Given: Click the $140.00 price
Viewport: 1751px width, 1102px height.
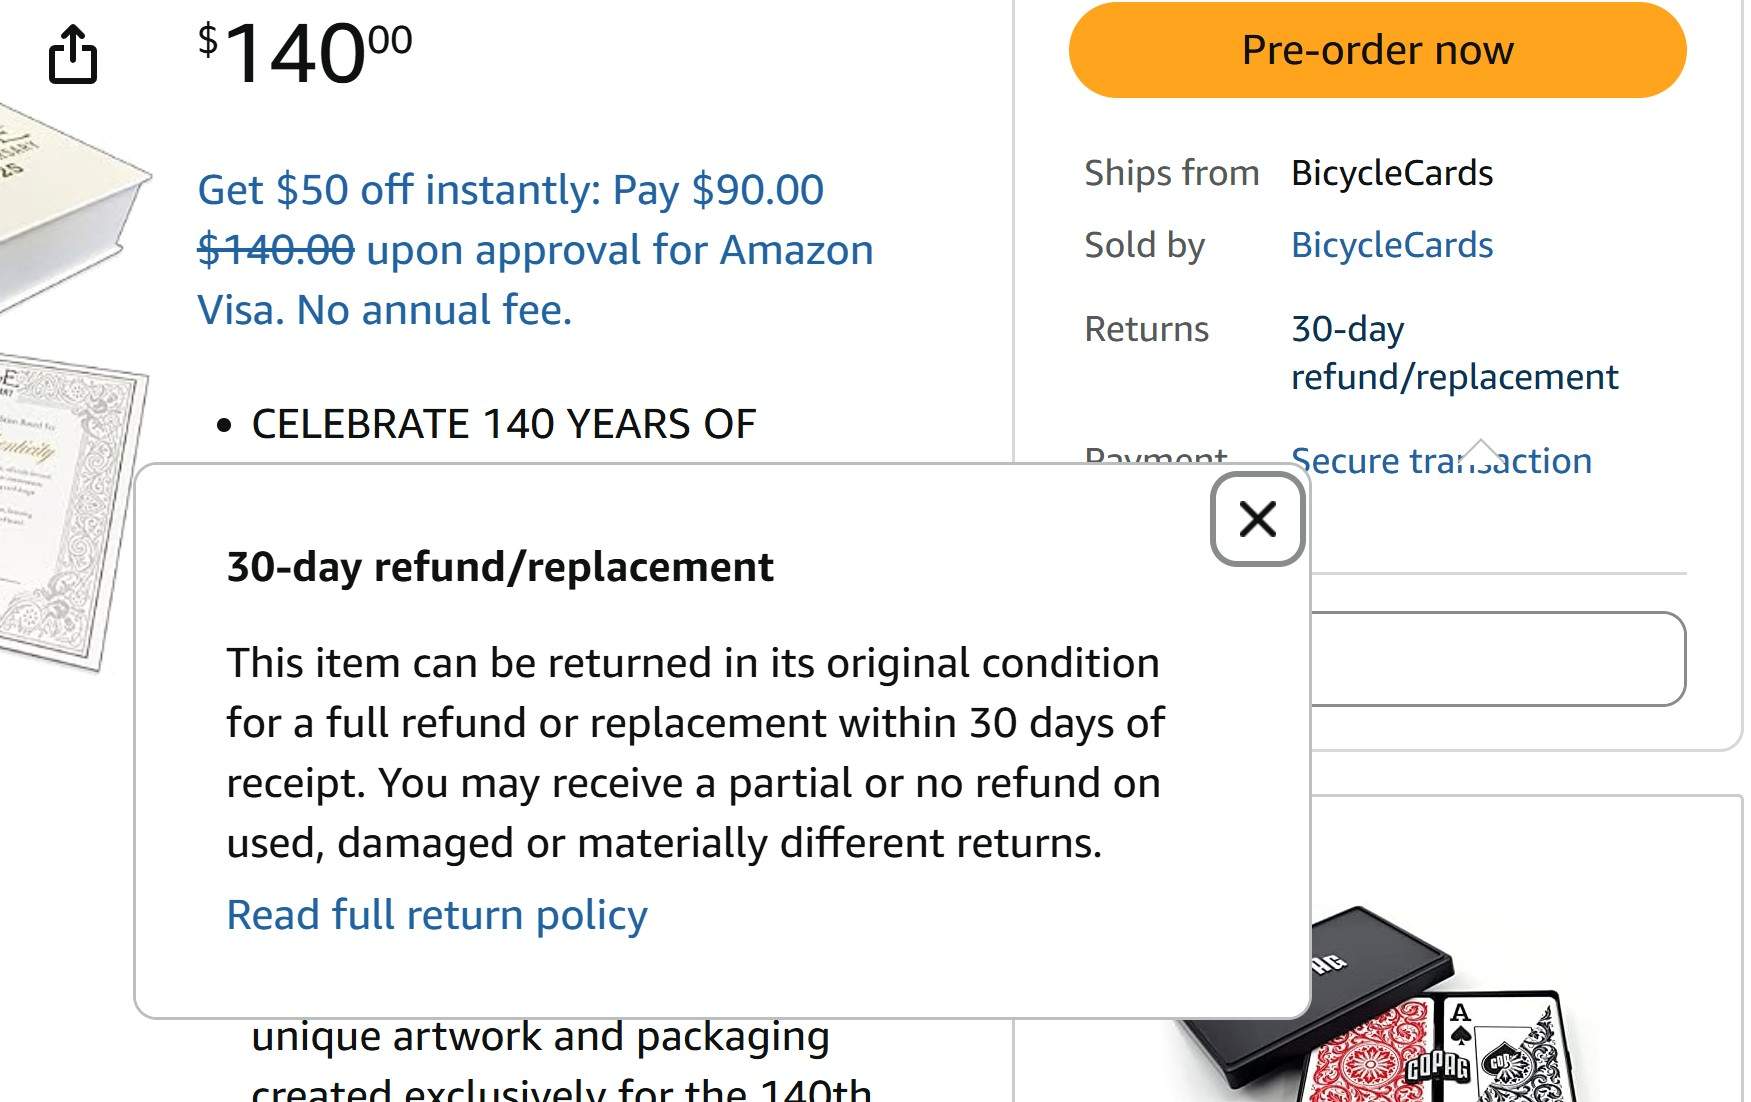Looking at the screenshot, I should click(305, 52).
